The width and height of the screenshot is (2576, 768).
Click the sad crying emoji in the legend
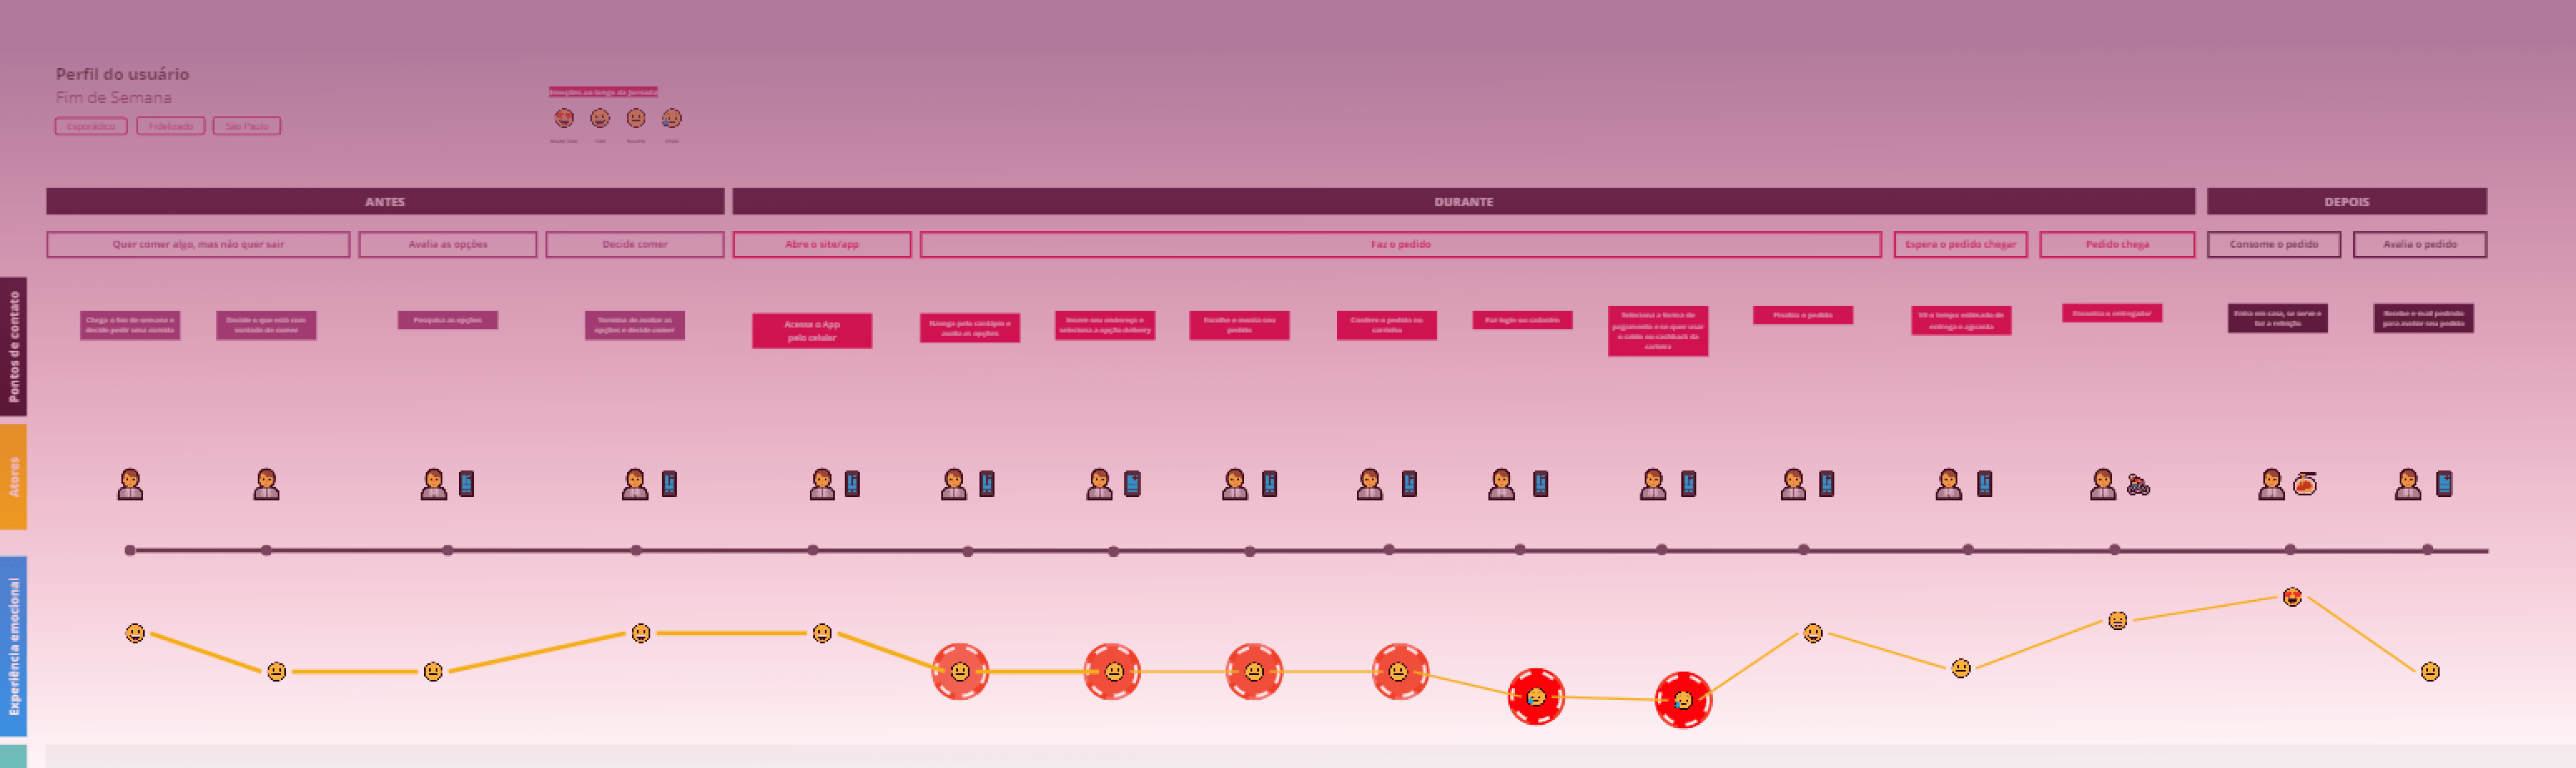click(672, 118)
